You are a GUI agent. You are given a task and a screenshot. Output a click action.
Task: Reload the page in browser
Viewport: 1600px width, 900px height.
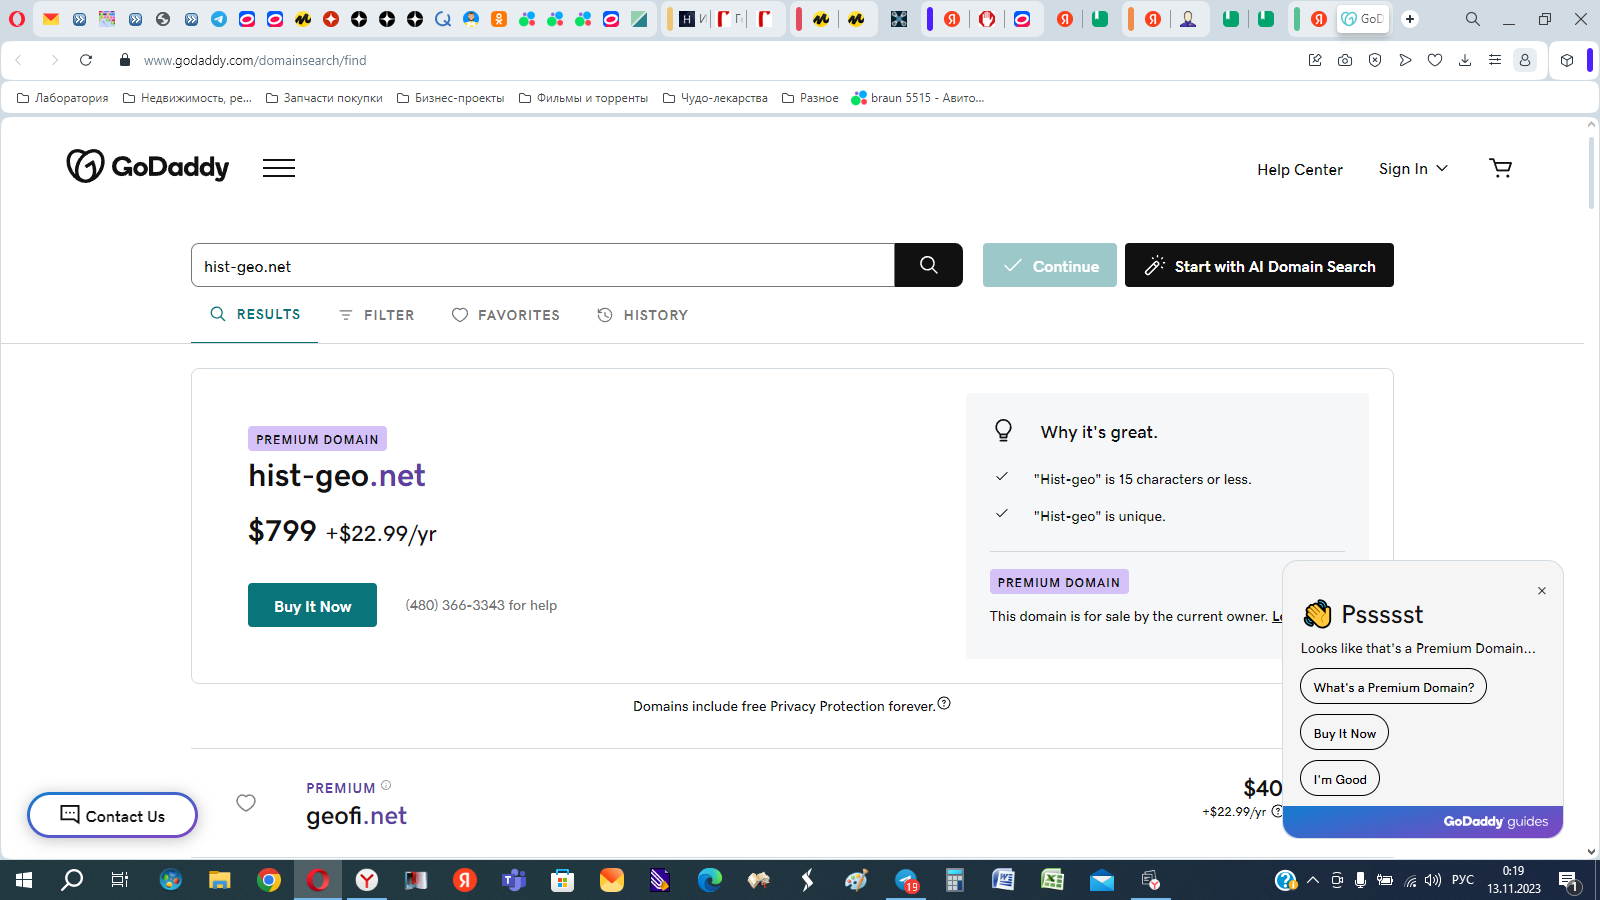point(86,60)
